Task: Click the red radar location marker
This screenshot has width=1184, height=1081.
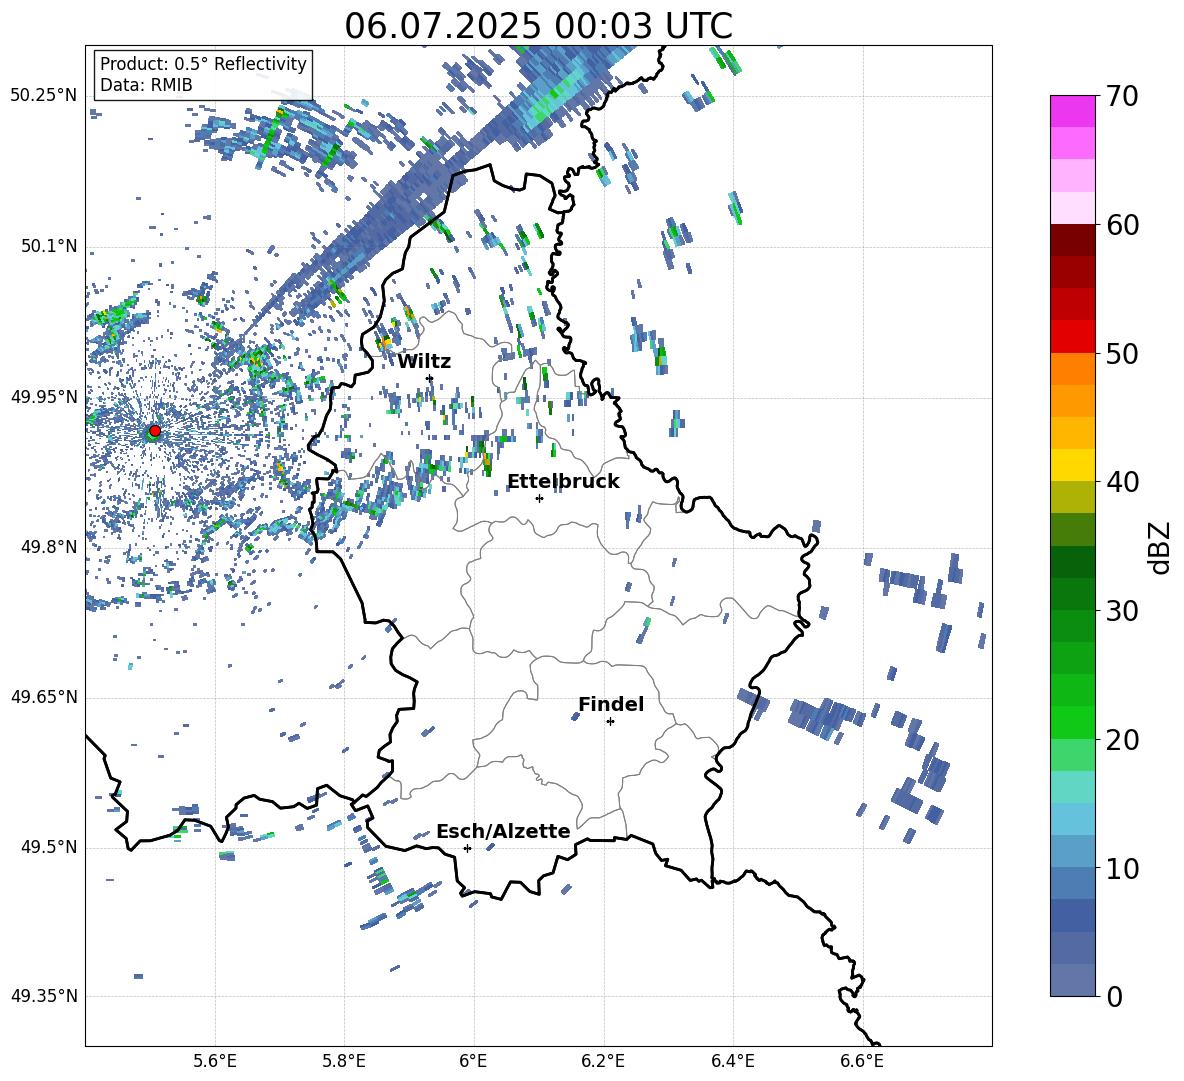Action: point(155,430)
